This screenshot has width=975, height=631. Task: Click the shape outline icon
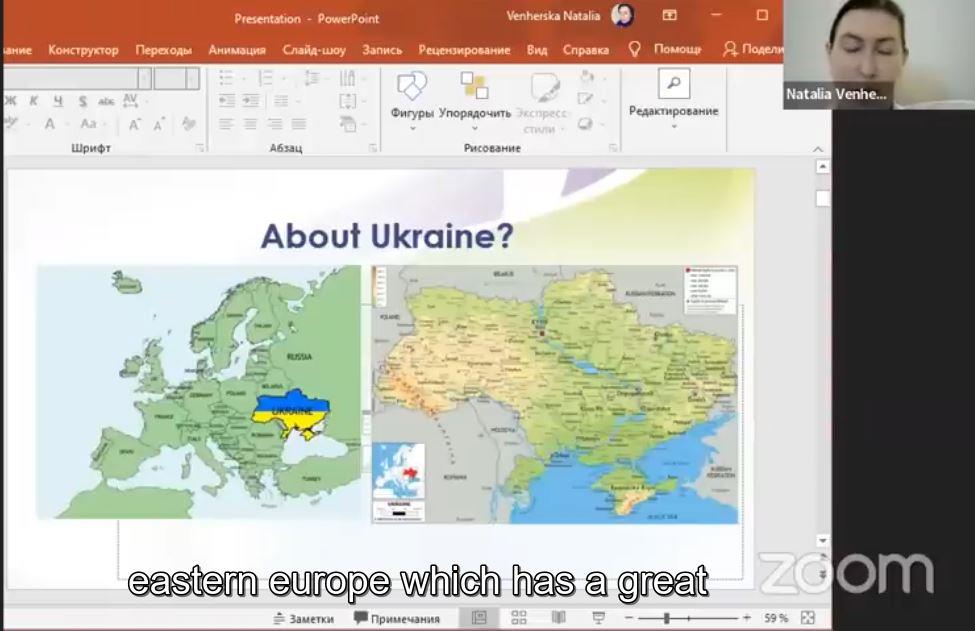[586, 99]
